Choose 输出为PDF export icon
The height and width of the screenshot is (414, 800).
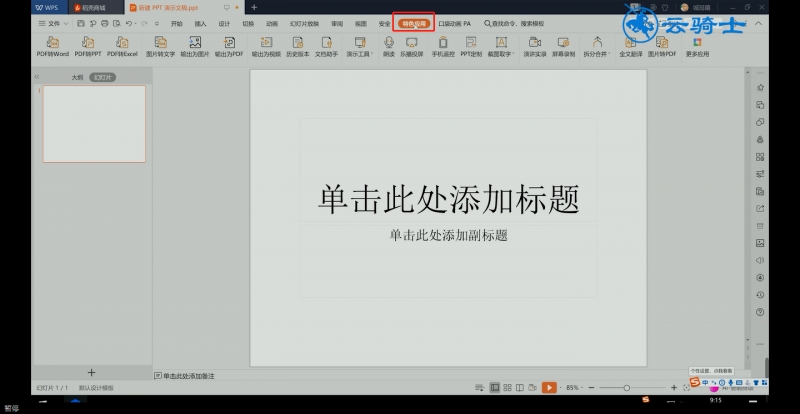(x=229, y=46)
